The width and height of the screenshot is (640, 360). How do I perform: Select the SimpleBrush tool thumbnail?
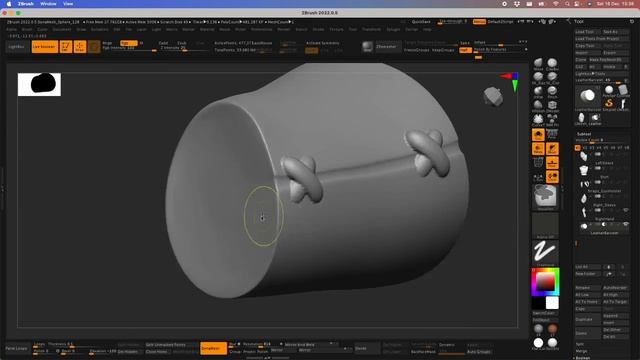click(609, 103)
